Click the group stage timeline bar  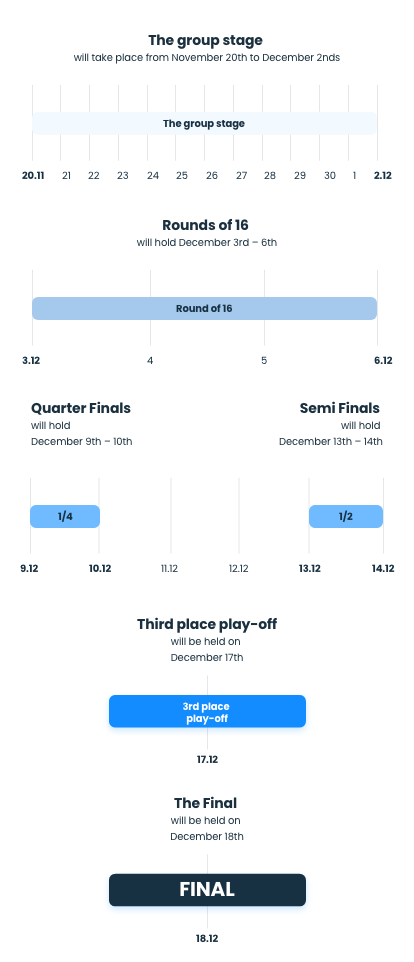[x=204, y=123]
